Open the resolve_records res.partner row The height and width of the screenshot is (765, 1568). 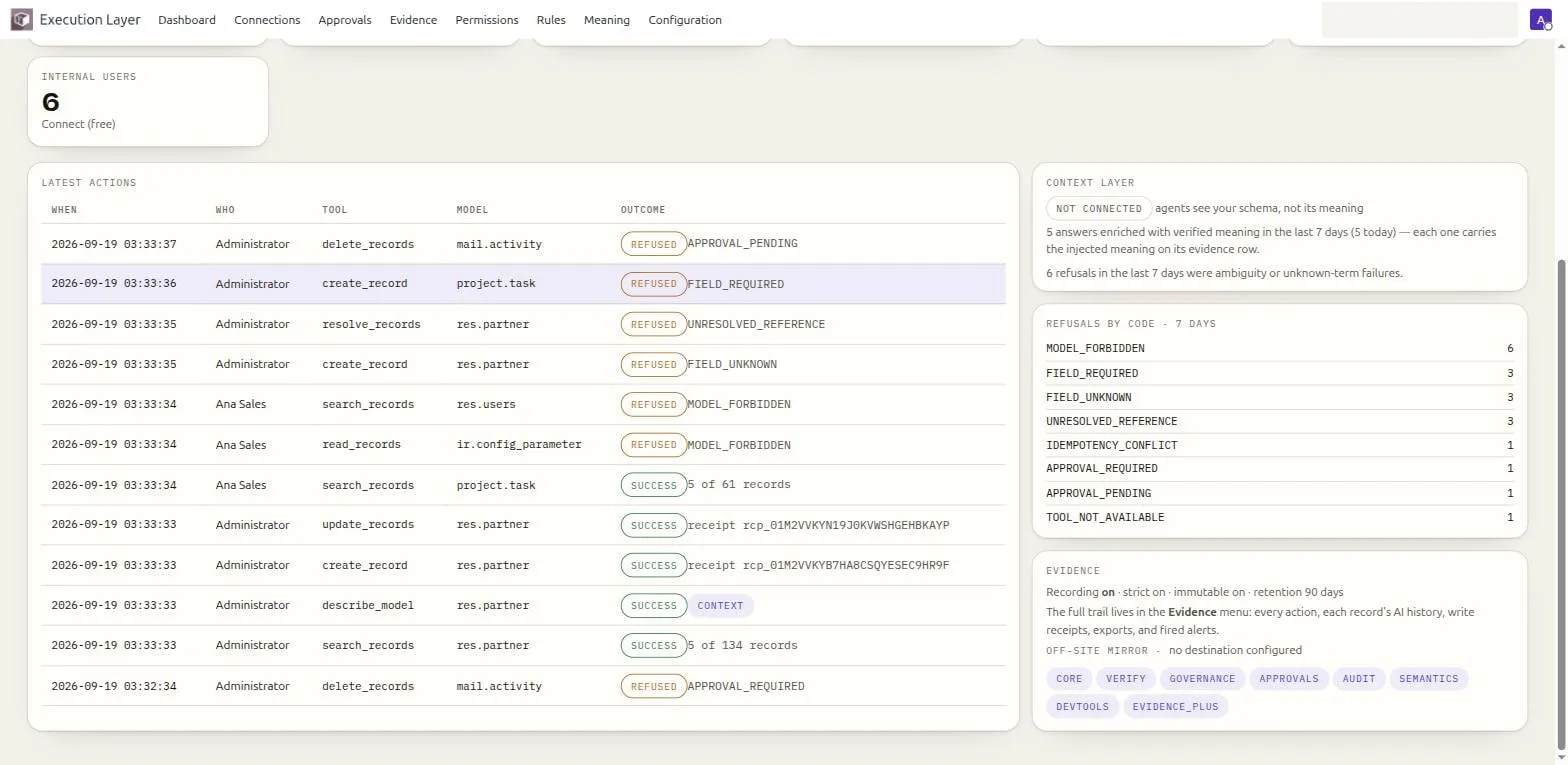coord(523,324)
